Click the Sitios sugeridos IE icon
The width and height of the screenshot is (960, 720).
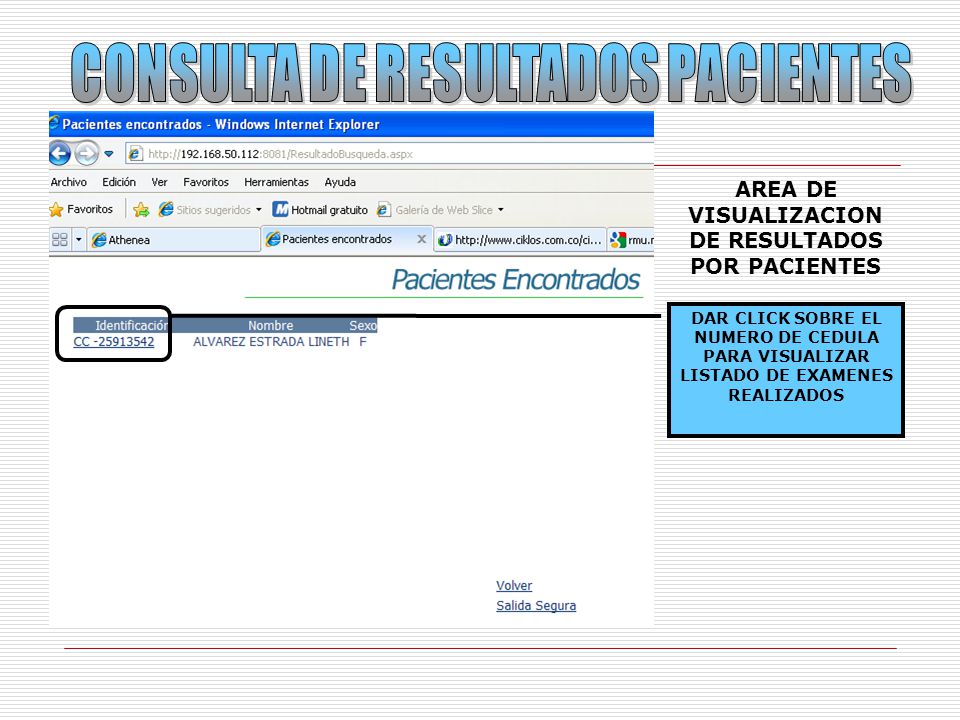pos(166,209)
